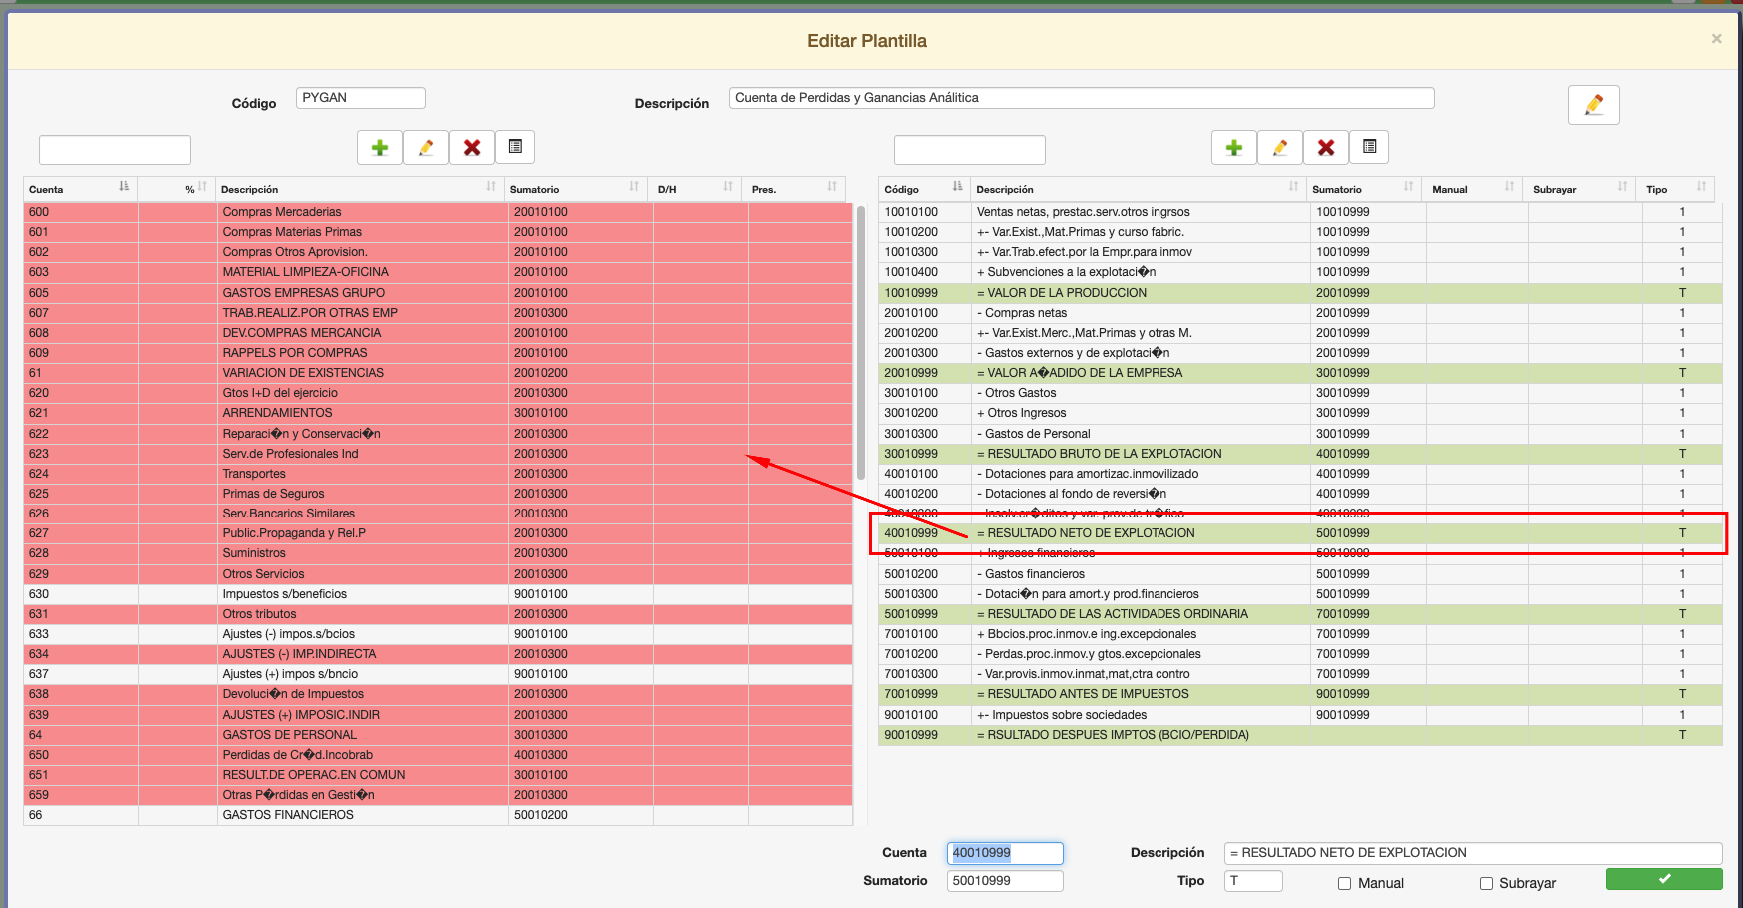Click the pencil button beside the Descripción field
This screenshot has height=908, width=1743.
point(1593,105)
